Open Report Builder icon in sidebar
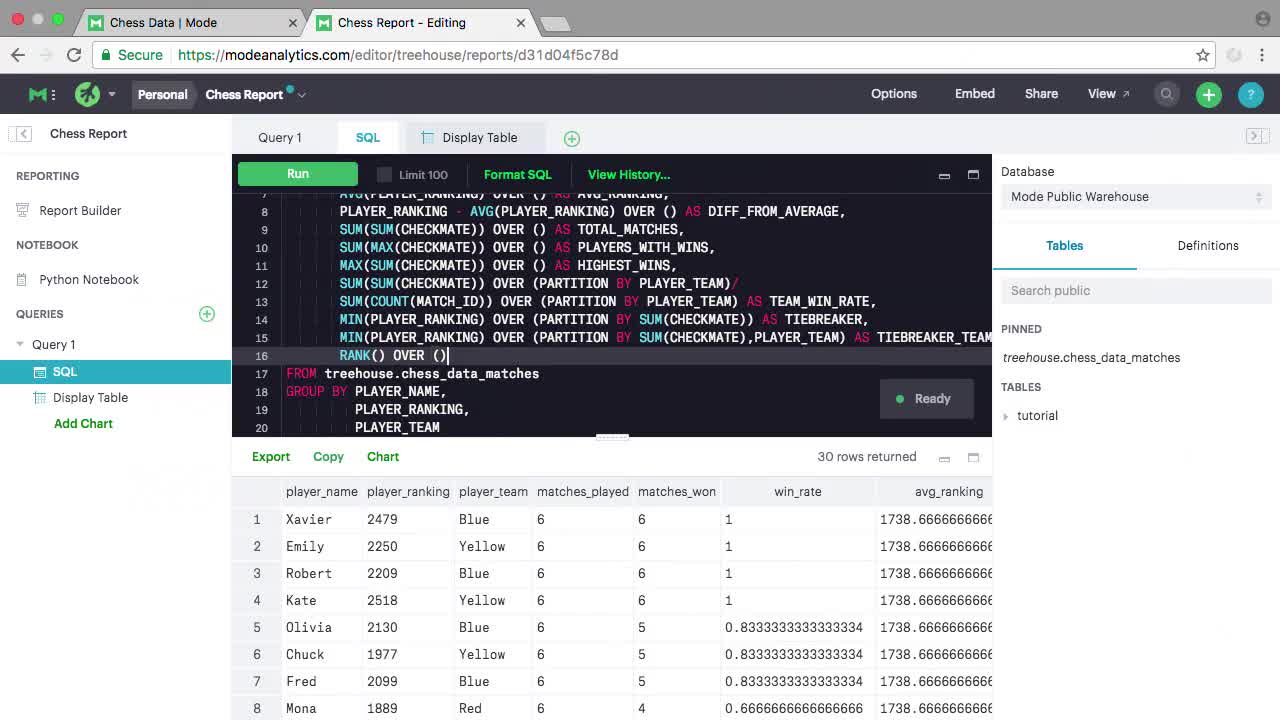 pyautogui.click(x=23, y=210)
